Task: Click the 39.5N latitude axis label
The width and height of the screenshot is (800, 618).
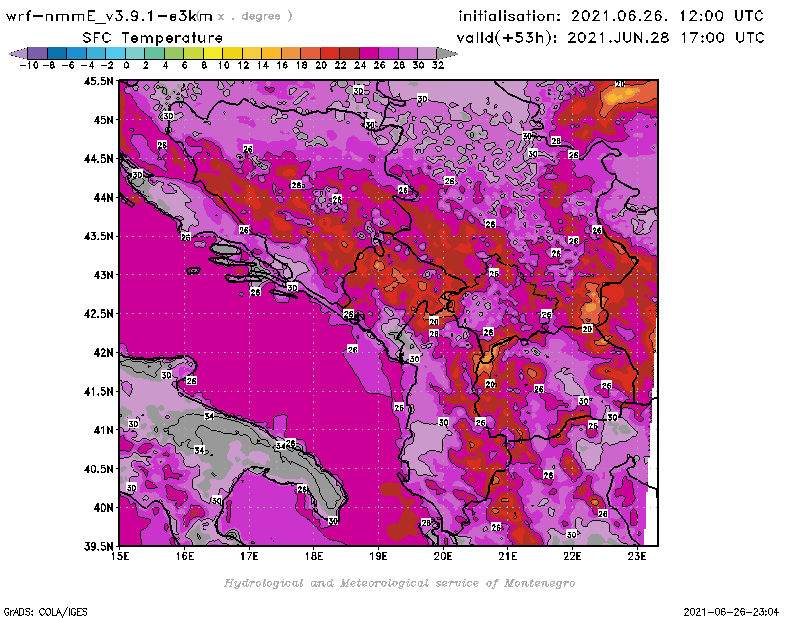Action: pos(98,546)
